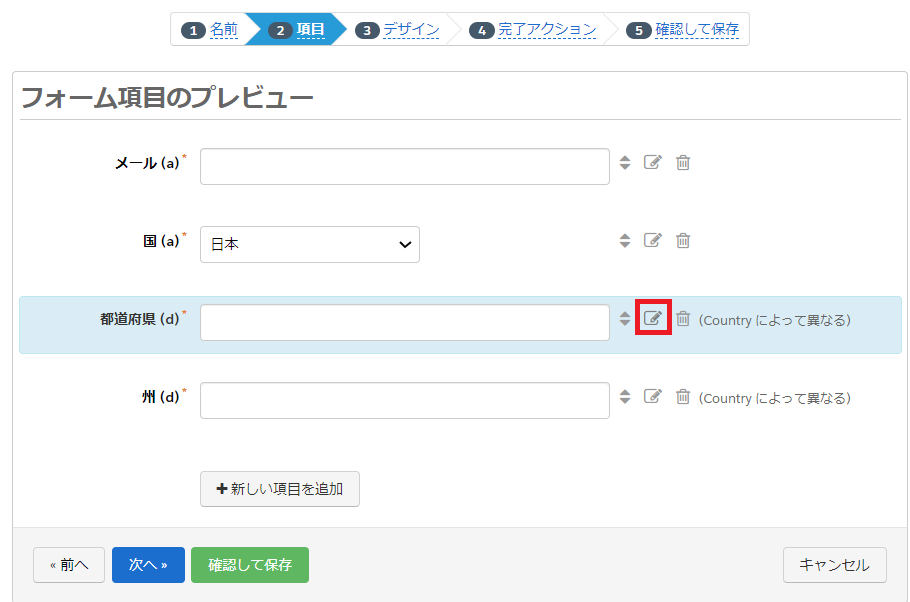Click the green 確認して保存 button
Viewport: 910px width, 602px height.
250,565
